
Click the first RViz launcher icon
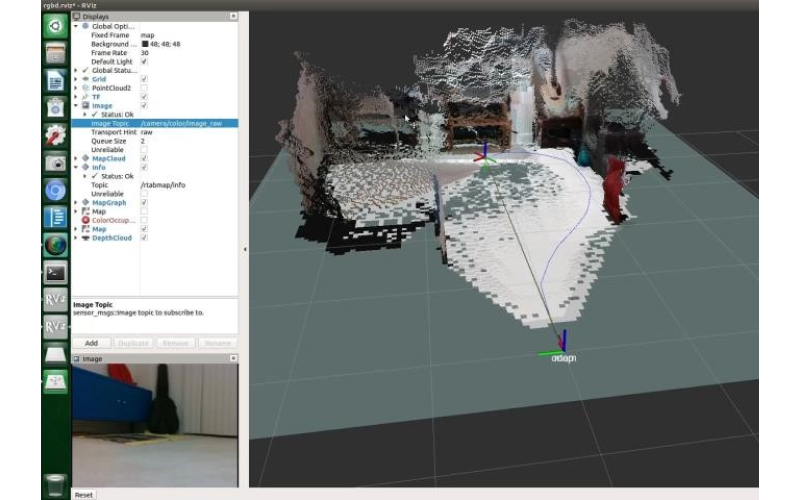pos(56,299)
